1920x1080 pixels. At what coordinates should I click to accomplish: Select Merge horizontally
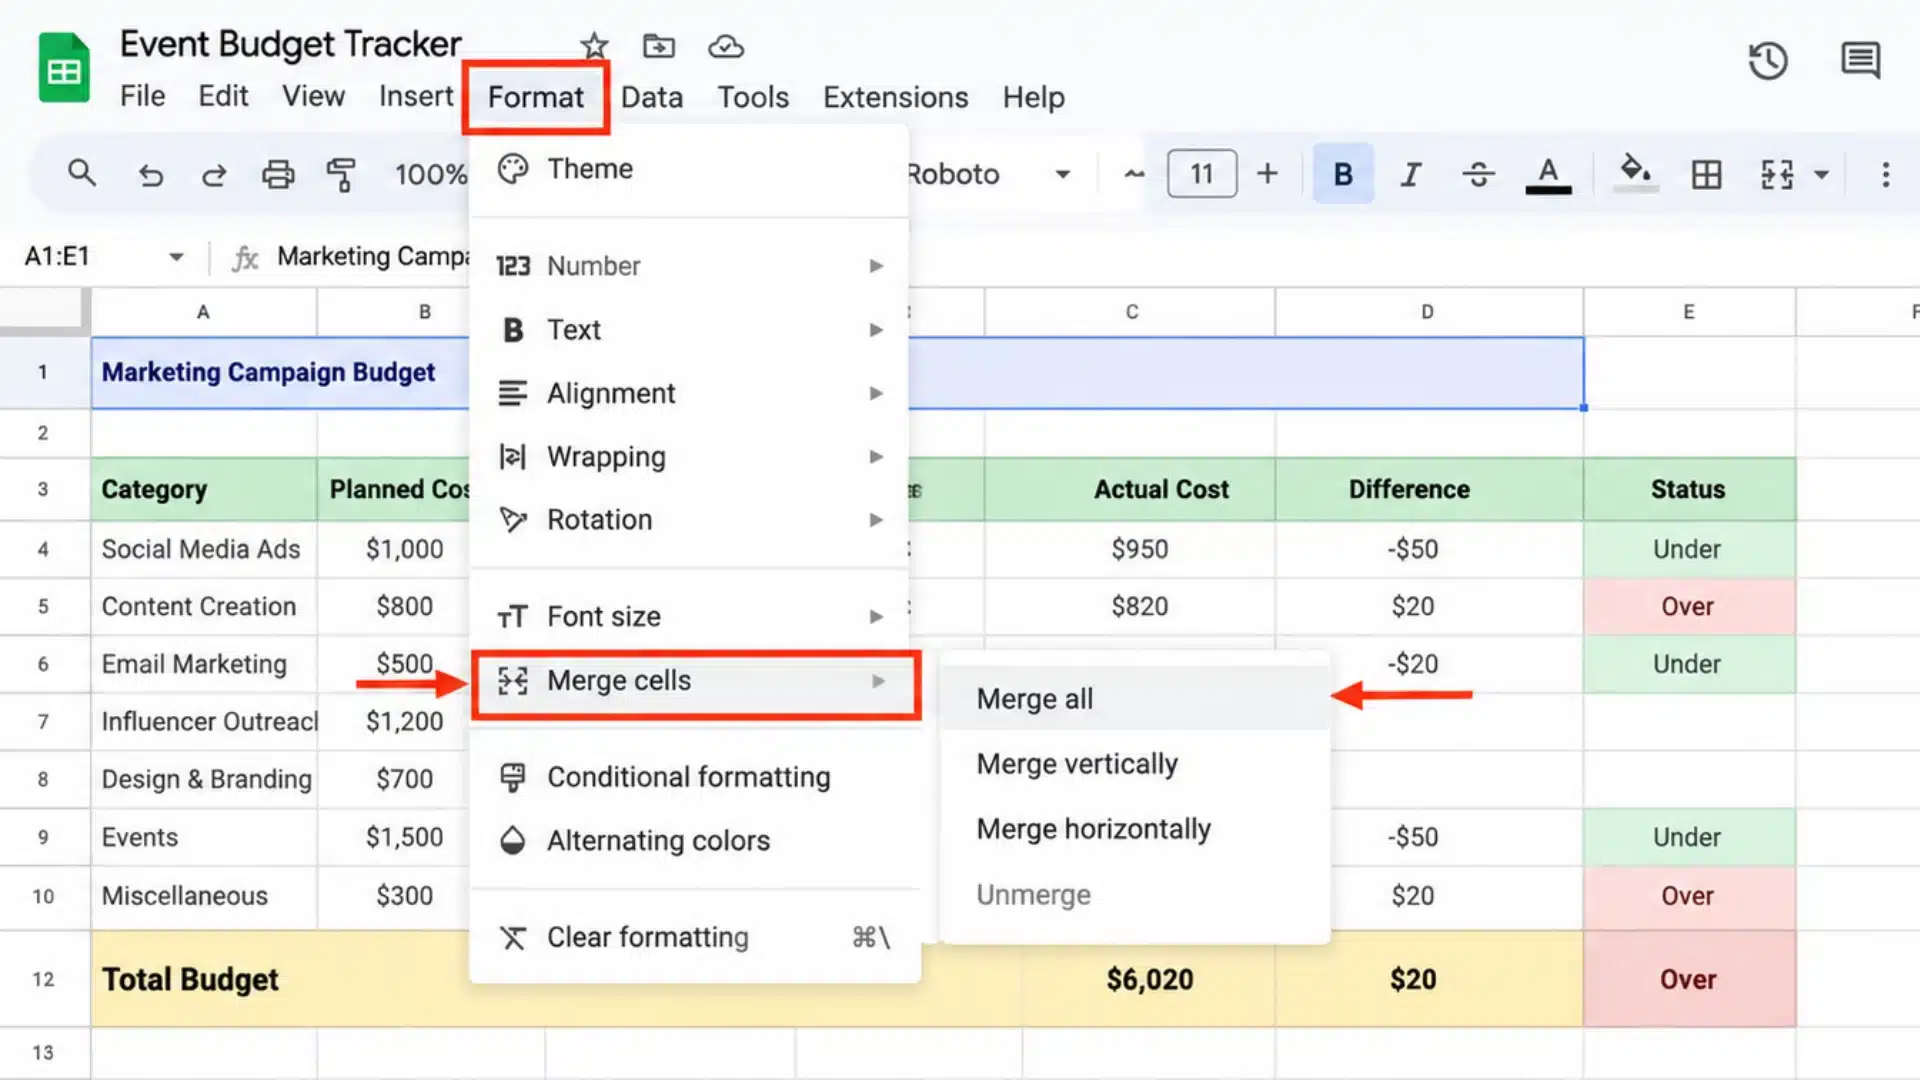pos(1135,829)
